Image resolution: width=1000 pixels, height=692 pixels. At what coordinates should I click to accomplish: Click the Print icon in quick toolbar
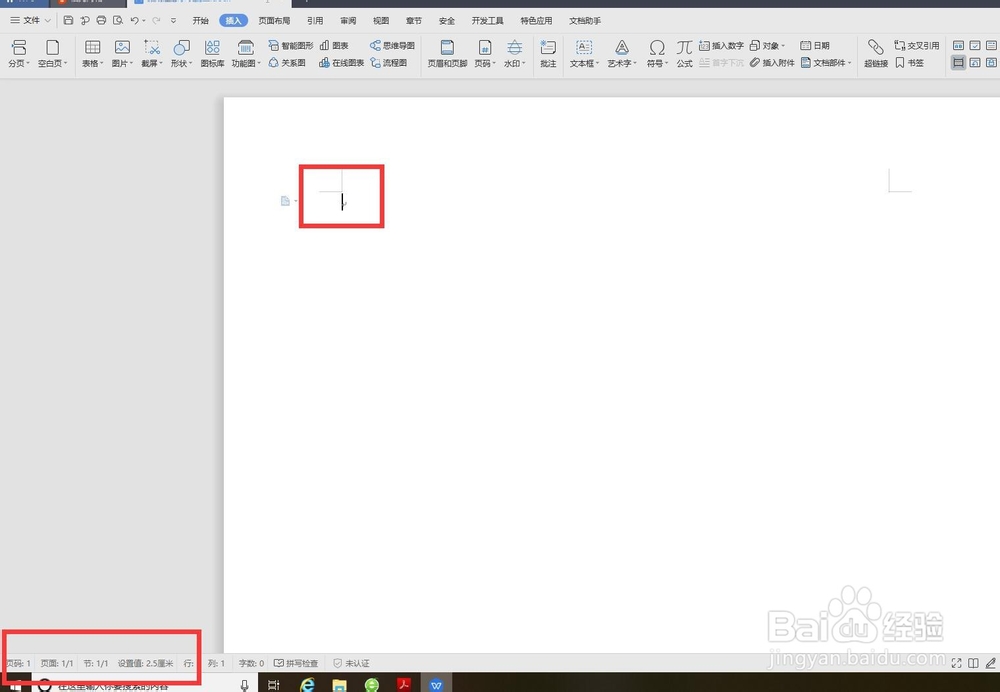tap(101, 20)
